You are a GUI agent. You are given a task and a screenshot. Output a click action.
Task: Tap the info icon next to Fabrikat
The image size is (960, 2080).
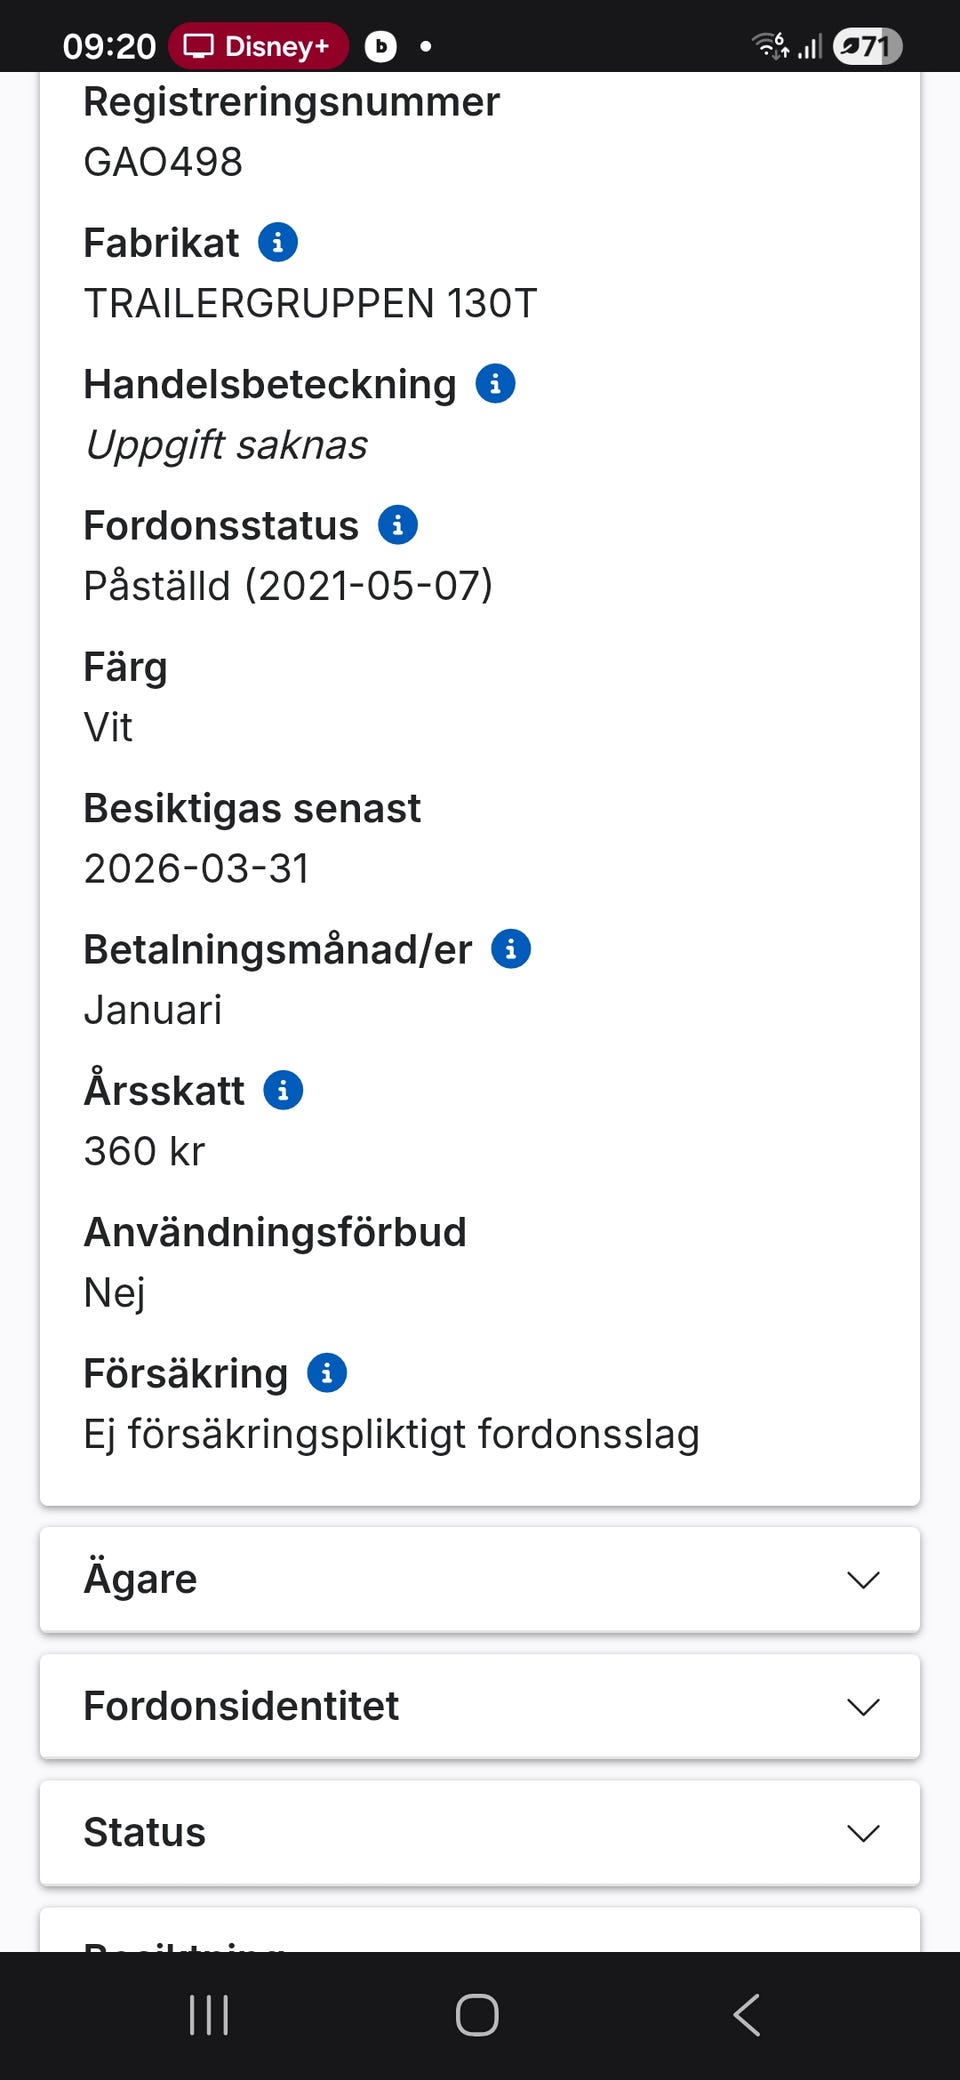coord(278,242)
